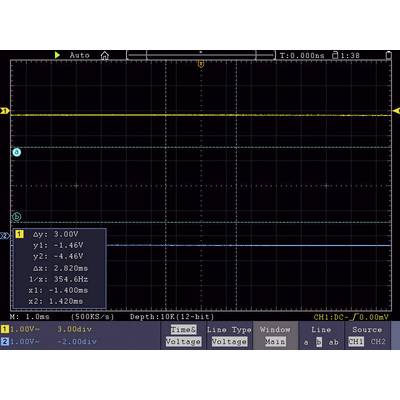The image size is (400, 400).
Task: Click the channel 2 ground level marker
Action: click(x=5, y=236)
